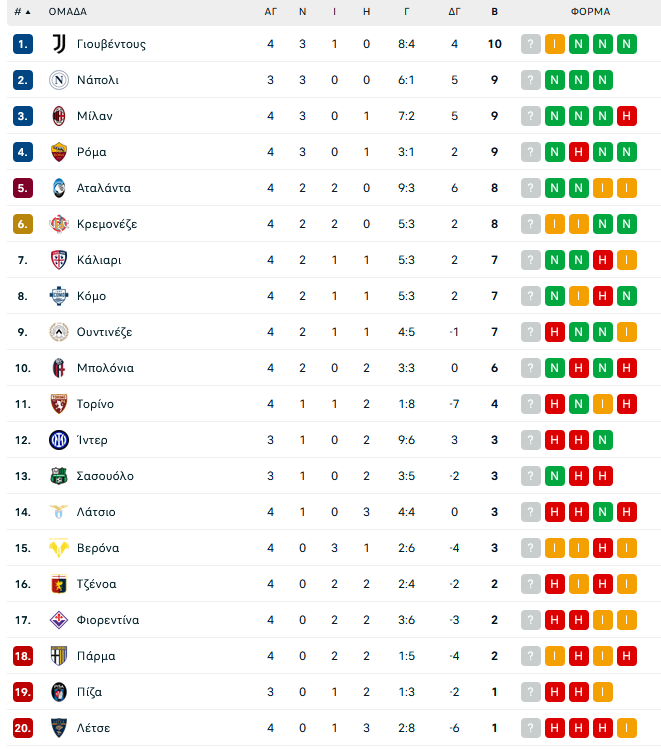Open the Γιουβέντους team link

coord(111,44)
